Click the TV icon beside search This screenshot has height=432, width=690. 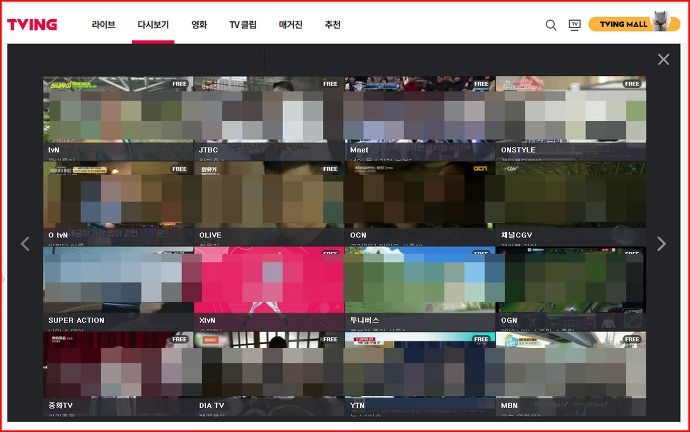575,25
